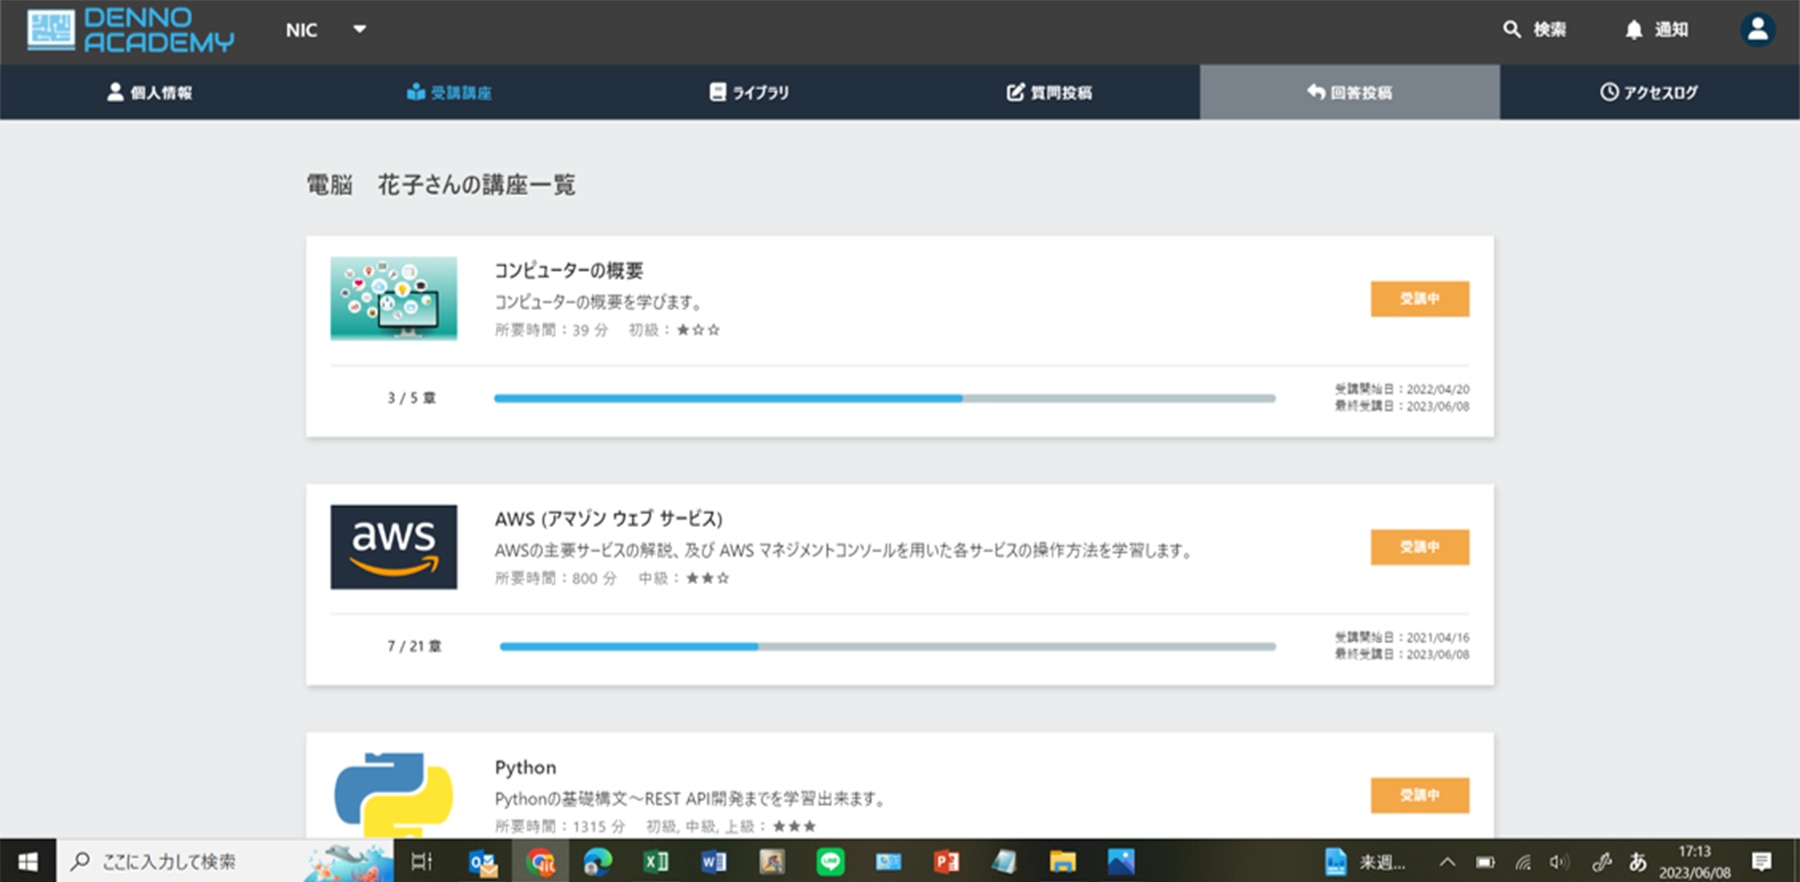Click 受講中 button for AWS course
Screen dimensions: 1800x882
[x=1420, y=547]
